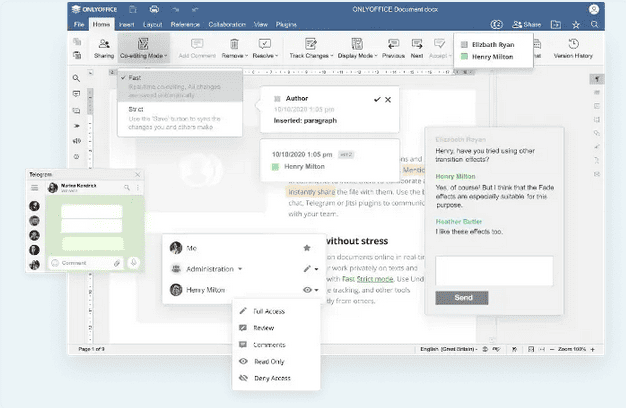626x408 pixels.
Task: Go to Next change
Action: (417, 48)
